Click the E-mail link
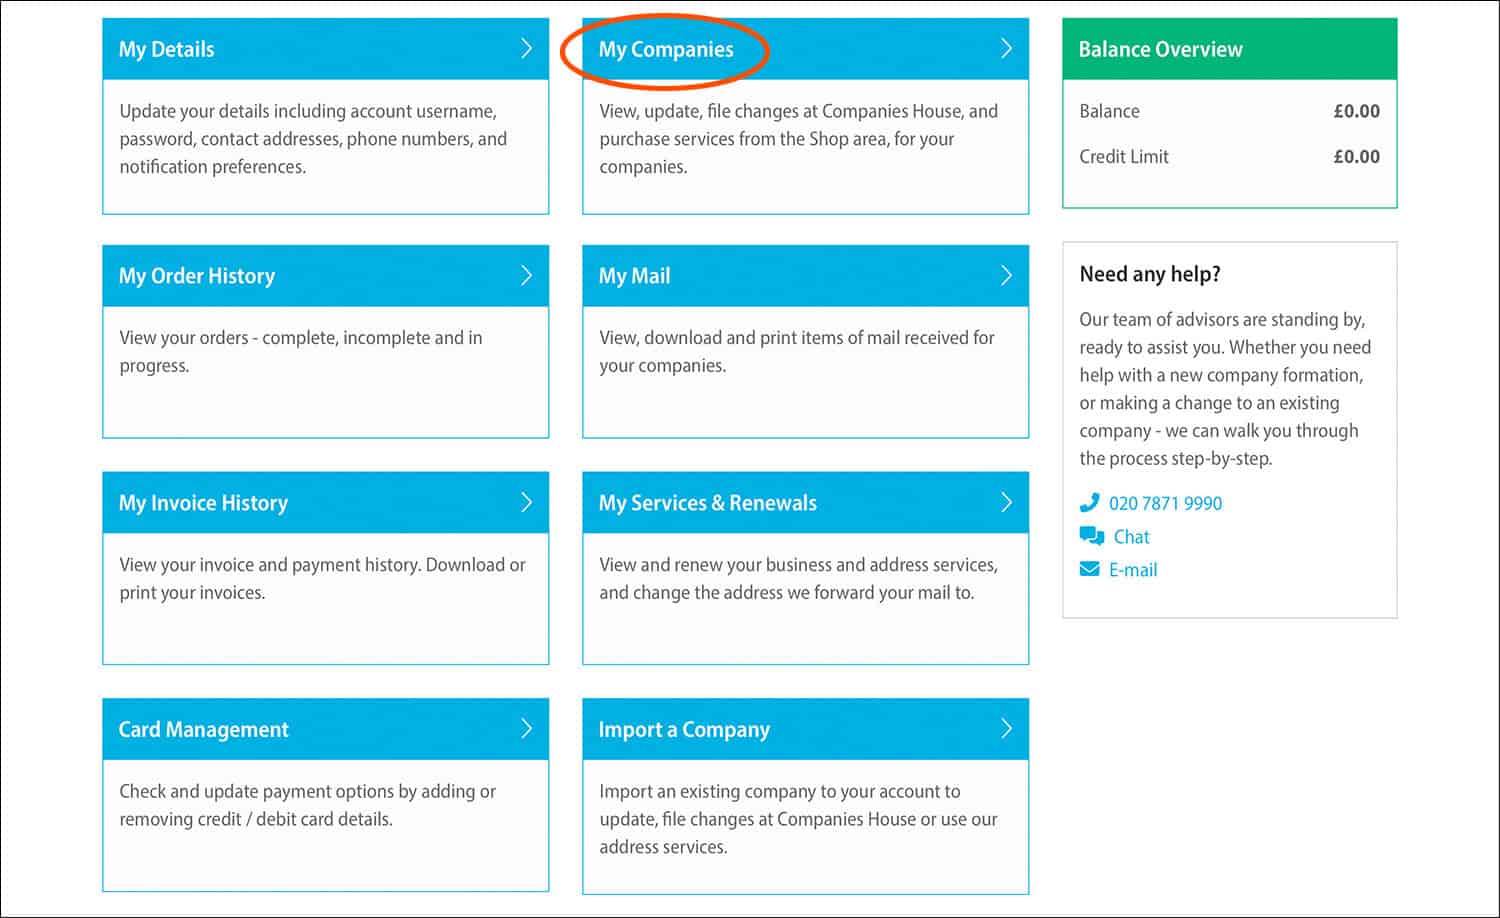Image resolution: width=1500 pixels, height=918 pixels. tap(1132, 569)
